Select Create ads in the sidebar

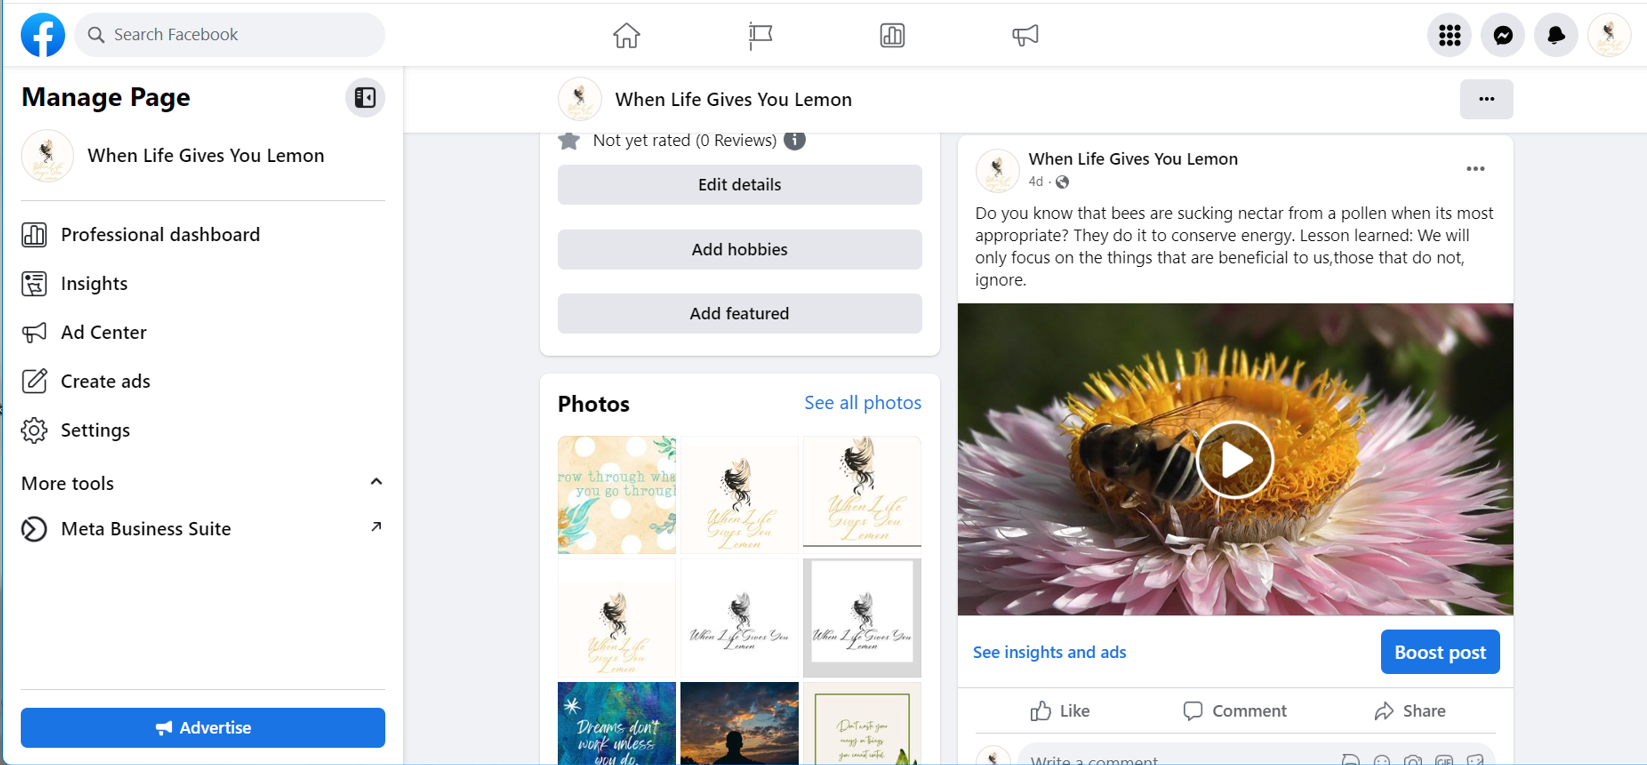203,382
